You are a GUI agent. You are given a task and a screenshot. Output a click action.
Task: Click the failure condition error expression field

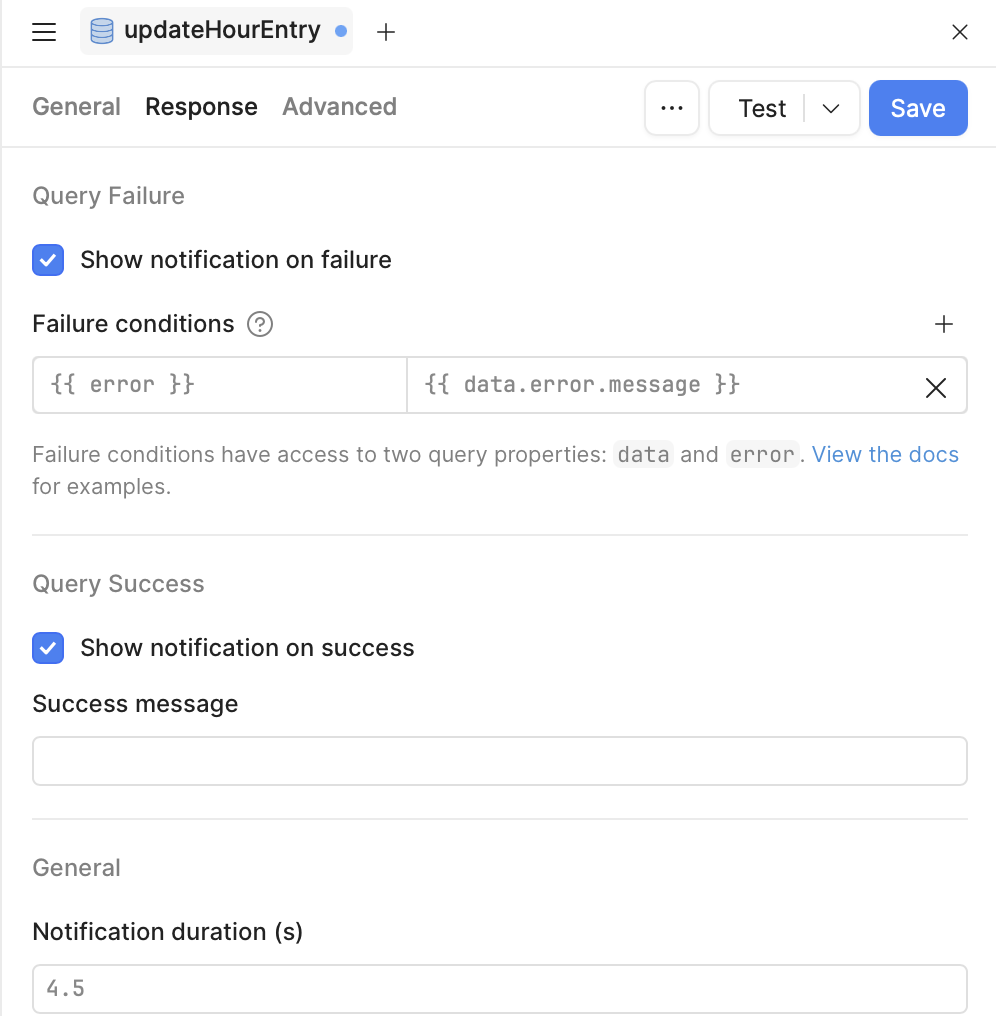tap(220, 385)
